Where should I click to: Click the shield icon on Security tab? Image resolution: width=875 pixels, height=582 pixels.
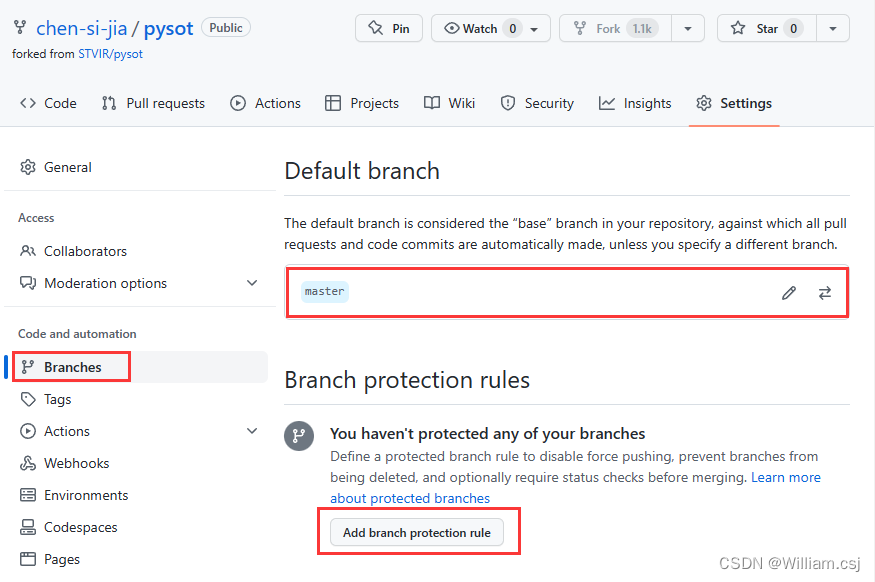click(x=508, y=103)
